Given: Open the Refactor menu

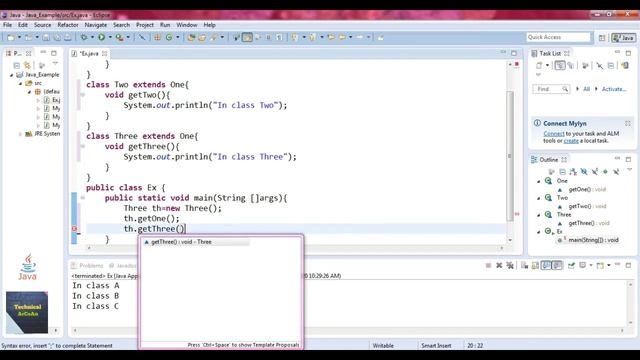Looking at the screenshot, I should (68, 25).
